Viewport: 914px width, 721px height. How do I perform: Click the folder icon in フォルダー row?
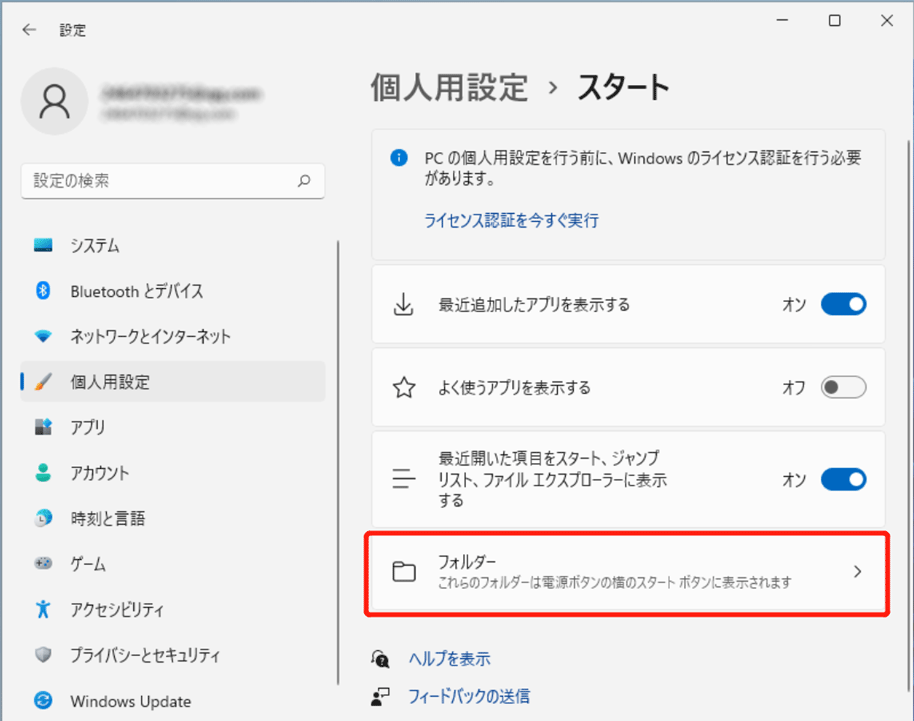[x=404, y=571]
